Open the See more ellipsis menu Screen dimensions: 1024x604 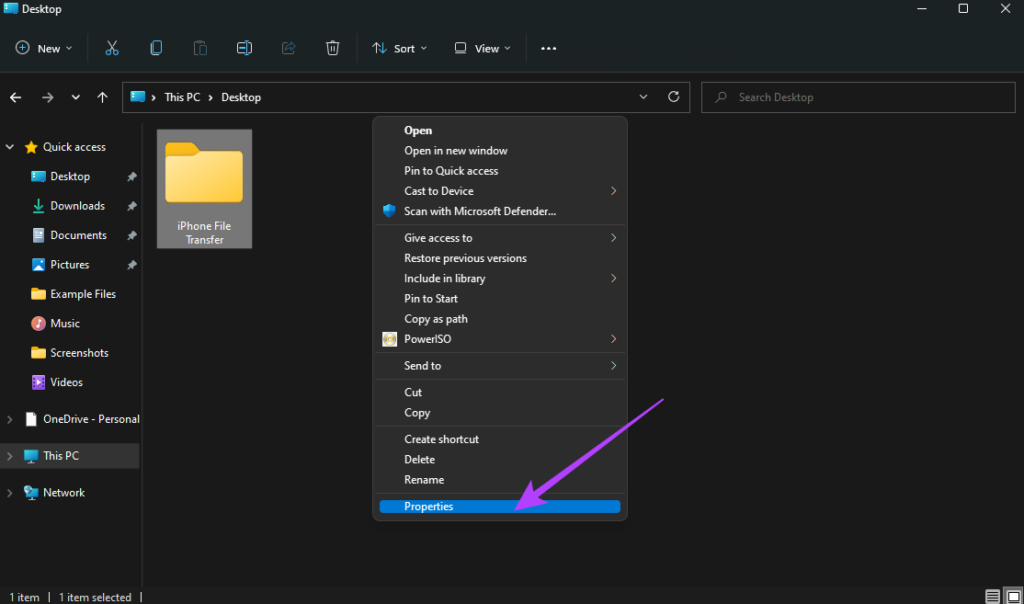[x=548, y=48]
